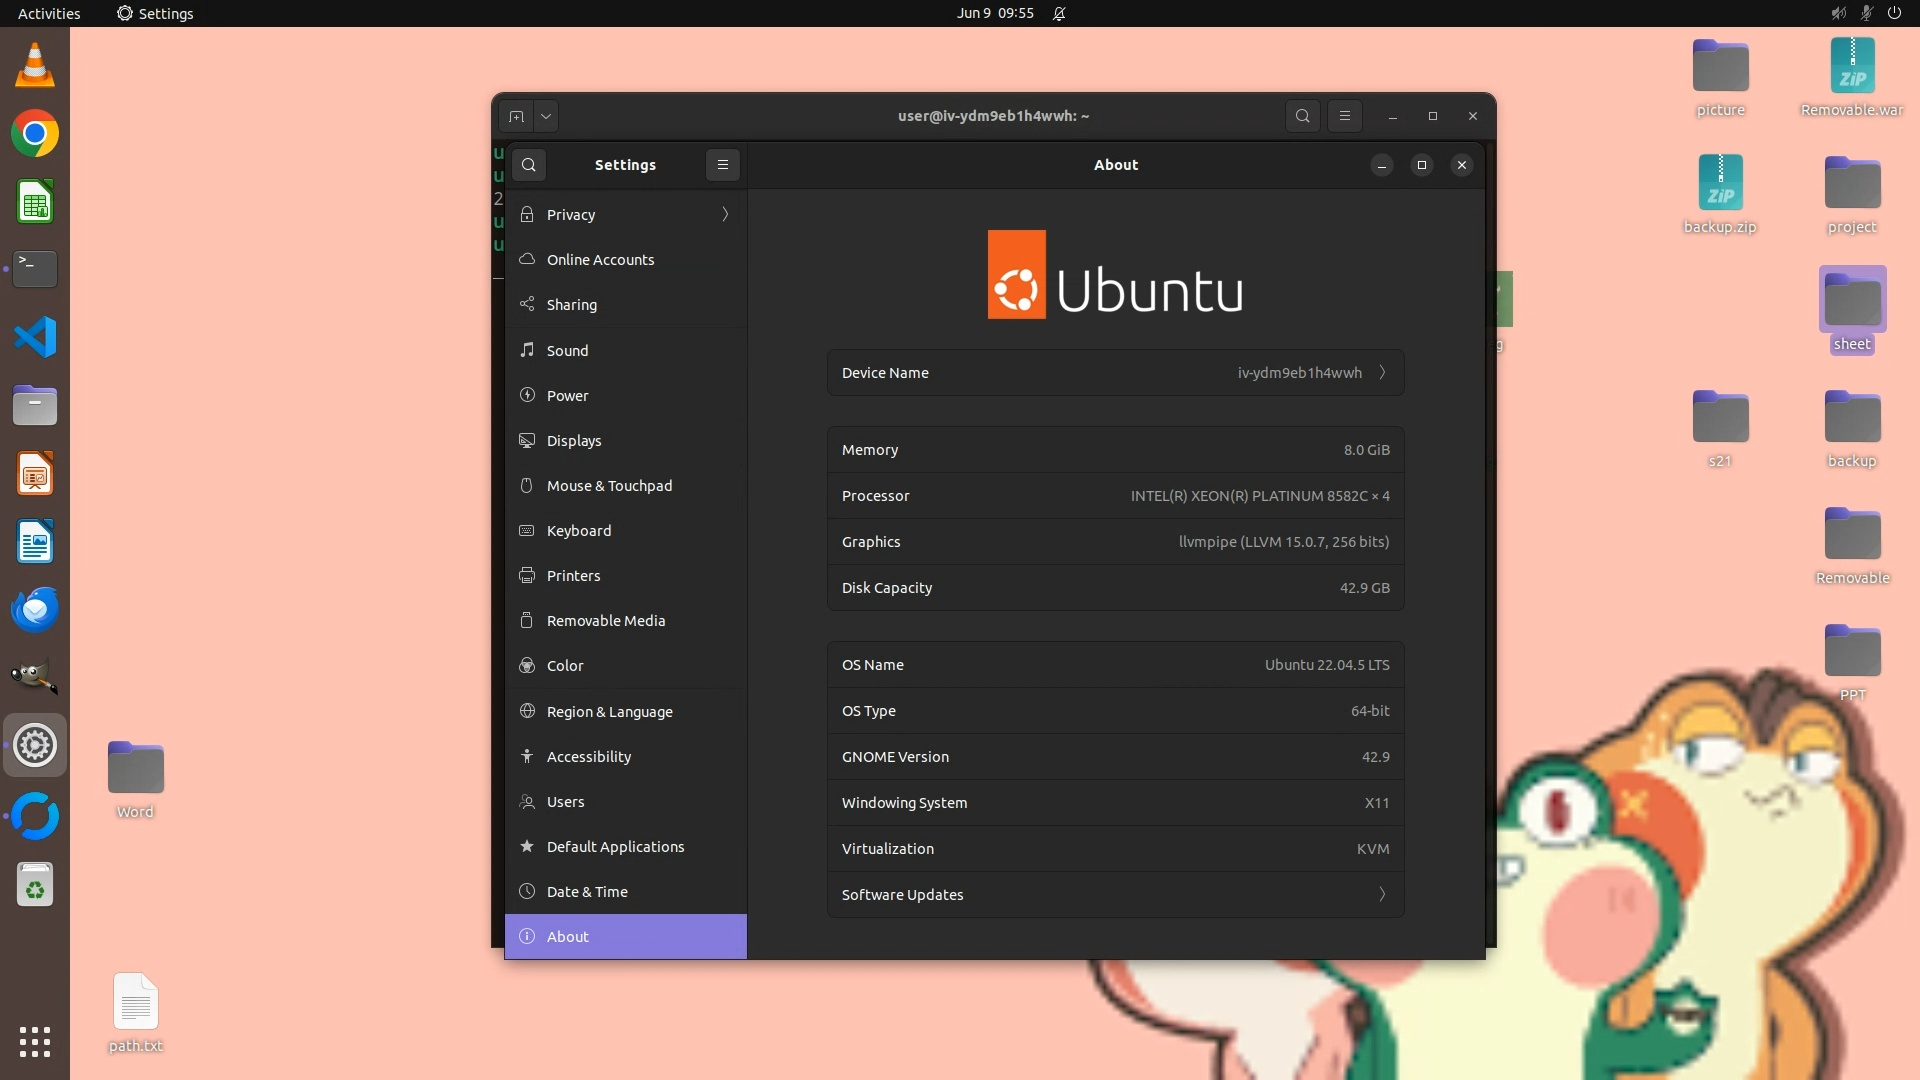The width and height of the screenshot is (1920, 1080).
Task: Click the Activities button
Action: pos(49,13)
